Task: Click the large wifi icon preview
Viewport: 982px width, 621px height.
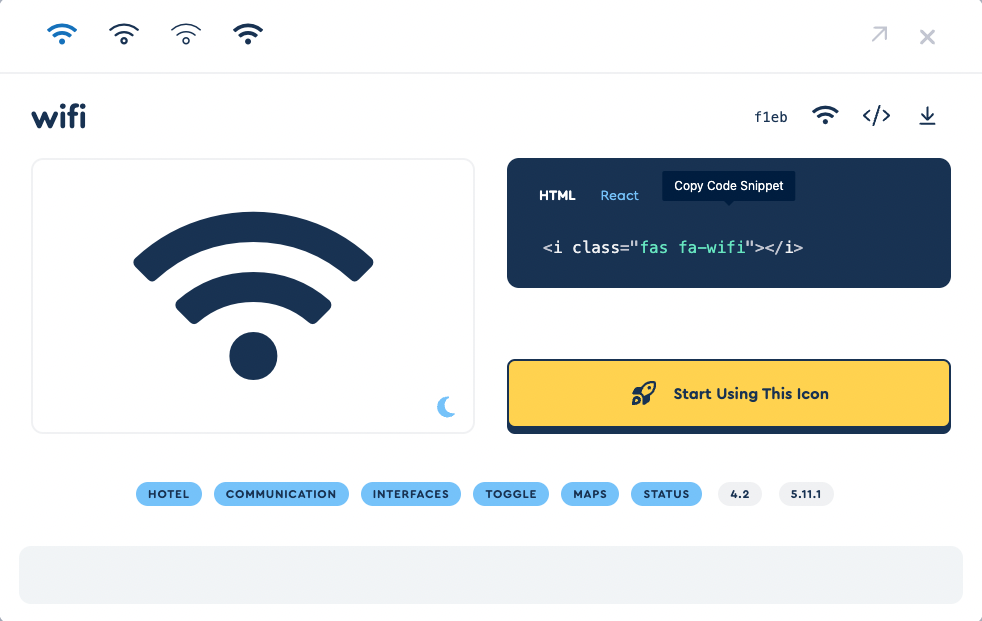Action: pyautogui.click(x=253, y=295)
